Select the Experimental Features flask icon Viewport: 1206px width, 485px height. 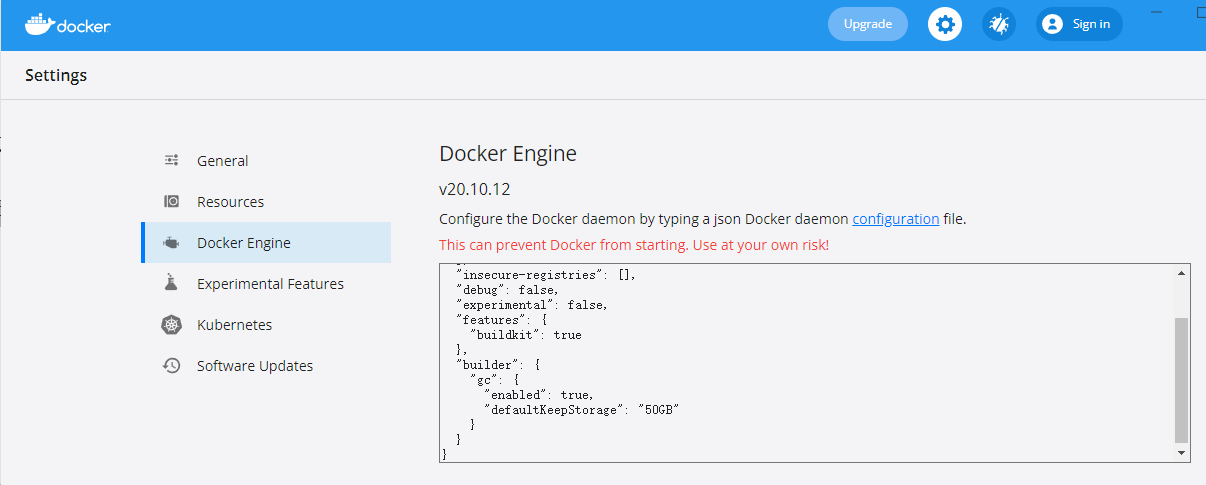coord(171,284)
